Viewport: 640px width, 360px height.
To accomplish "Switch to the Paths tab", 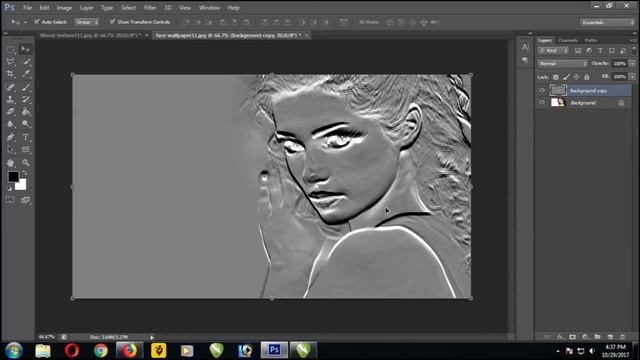I will pos(591,40).
